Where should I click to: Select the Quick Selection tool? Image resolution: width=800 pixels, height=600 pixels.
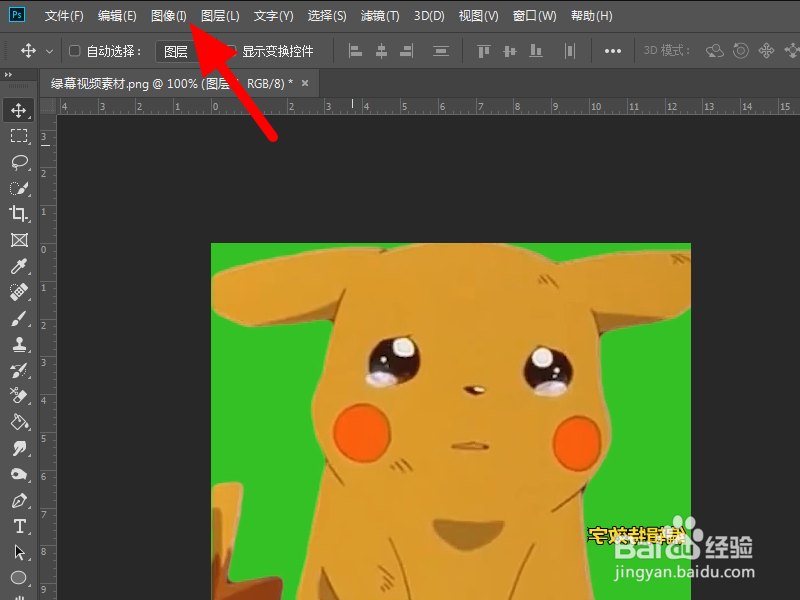pyautogui.click(x=19, y=188)
